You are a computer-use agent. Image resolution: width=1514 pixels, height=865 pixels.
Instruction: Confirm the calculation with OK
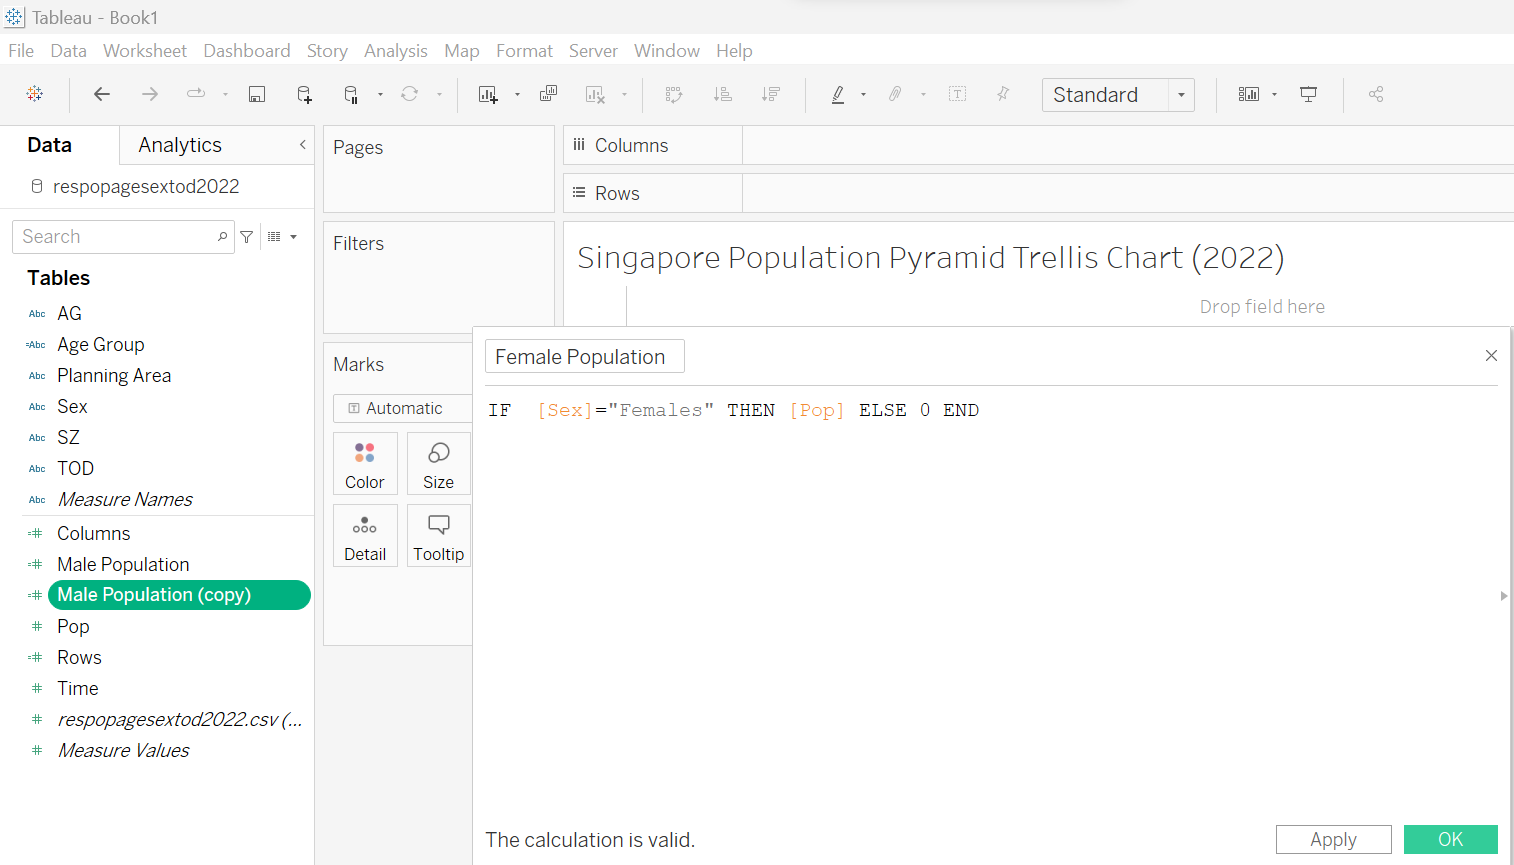pos(1450,839)
